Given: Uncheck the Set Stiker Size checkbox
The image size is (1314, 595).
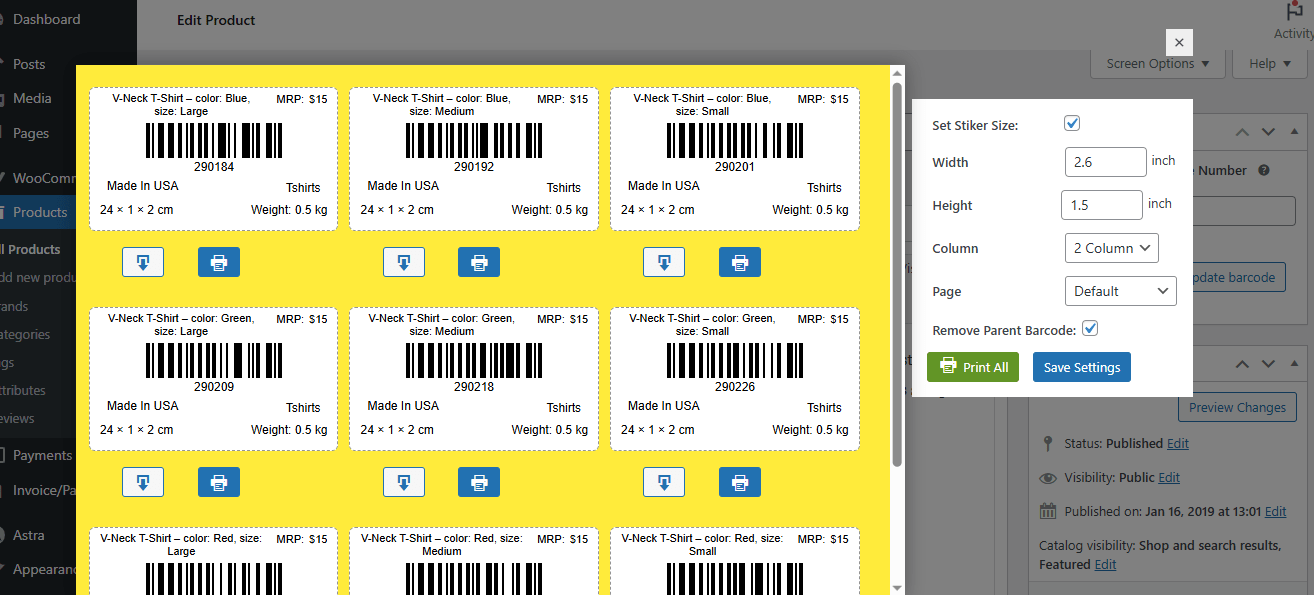Looking at the screenshot, I should coord(1071,123).
